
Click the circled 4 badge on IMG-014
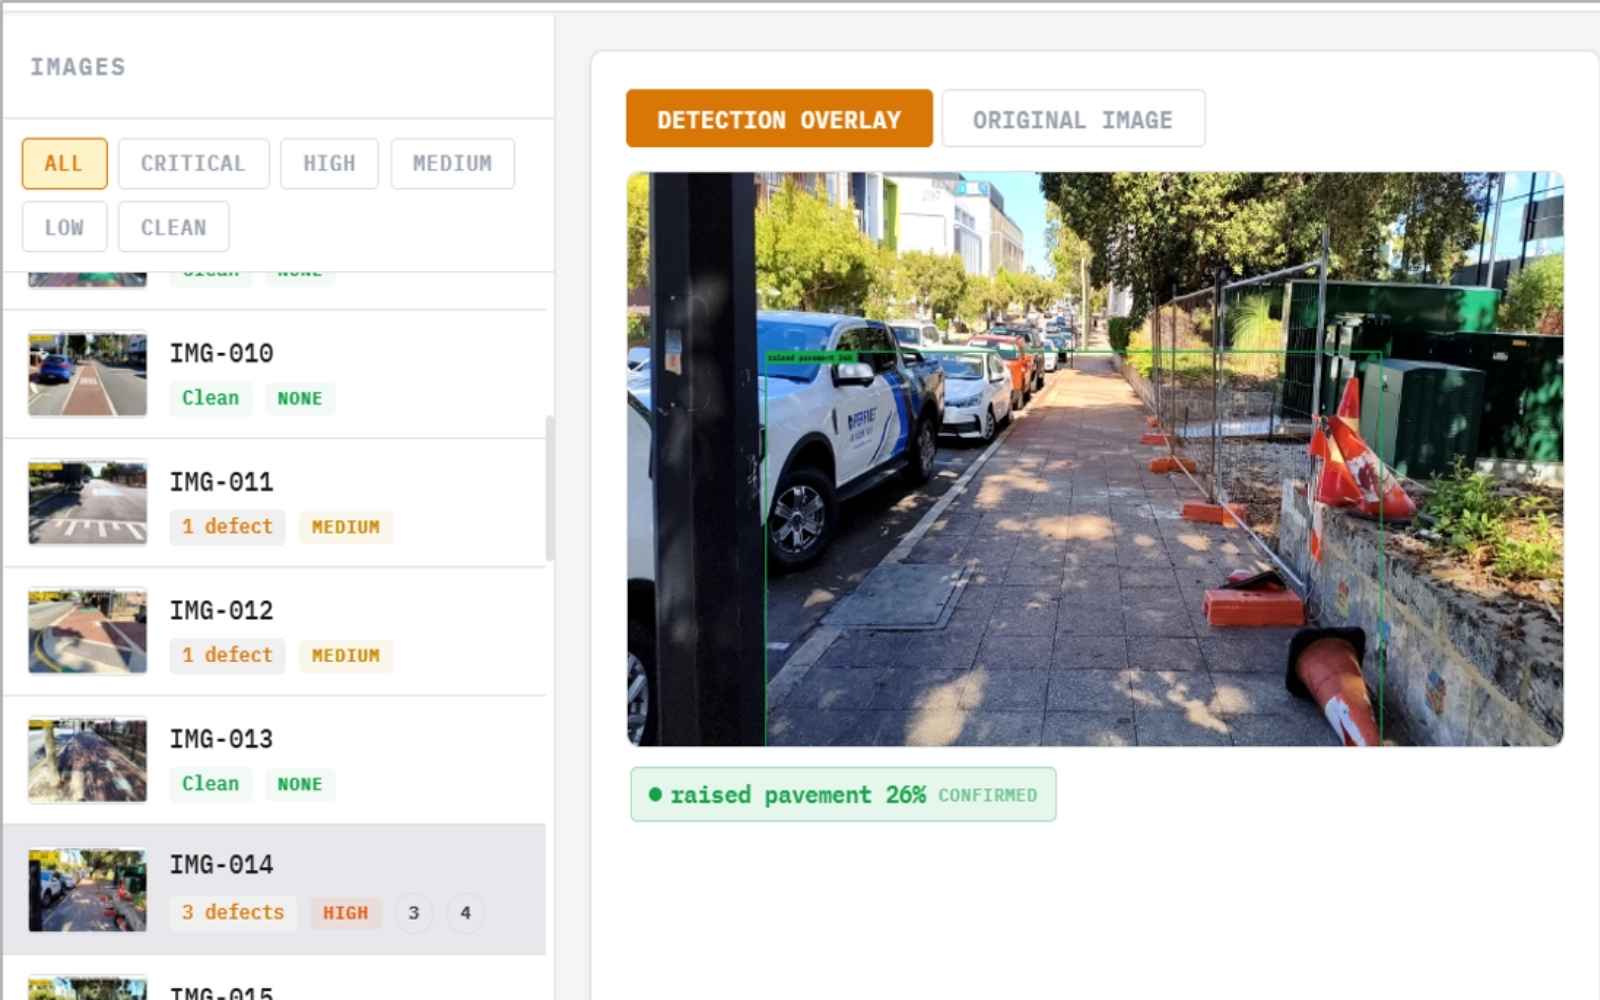click(x=465, y=912)
